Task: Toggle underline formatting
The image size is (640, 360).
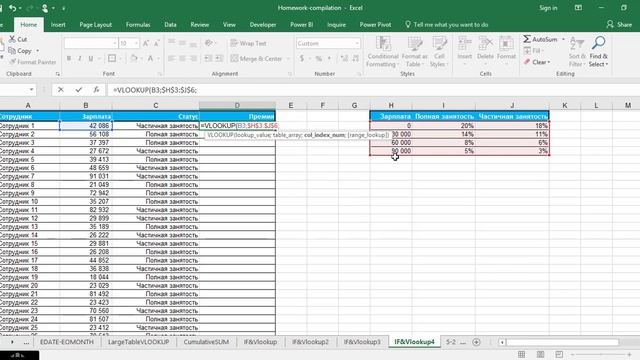Action: (x=91, y=59)
